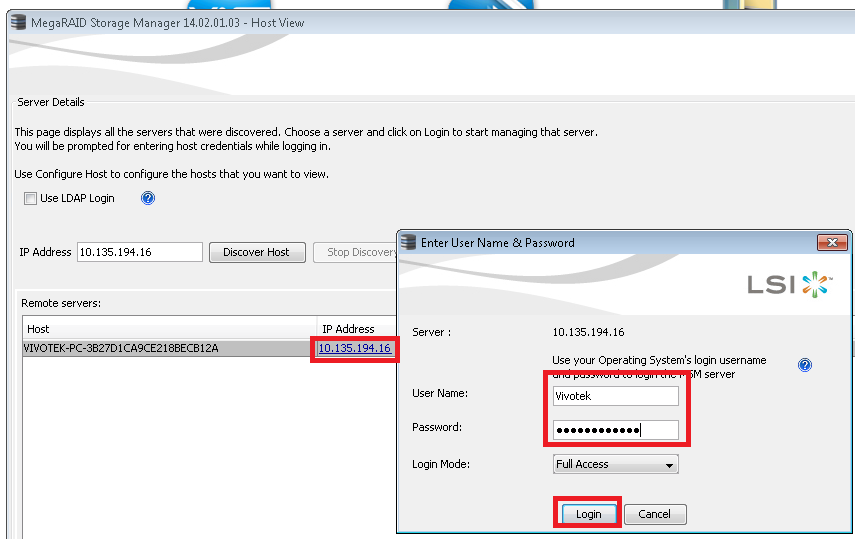Click the LSI logo in login dialog

point(790,284)
